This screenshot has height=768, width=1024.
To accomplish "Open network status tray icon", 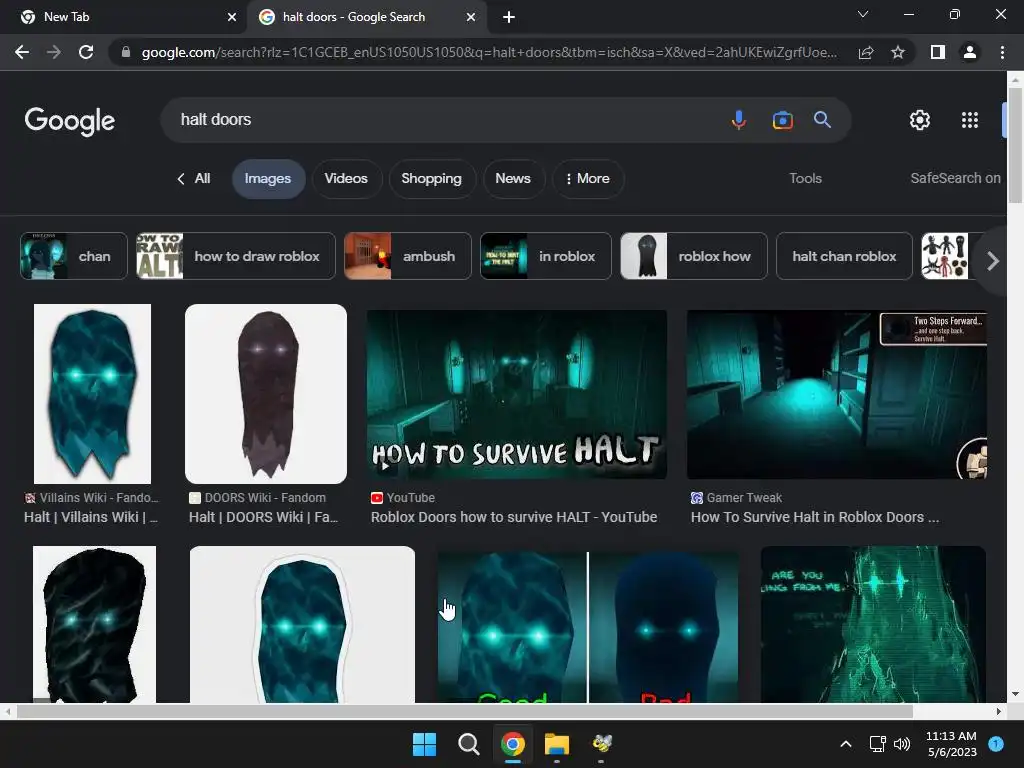I will (877, 744).
